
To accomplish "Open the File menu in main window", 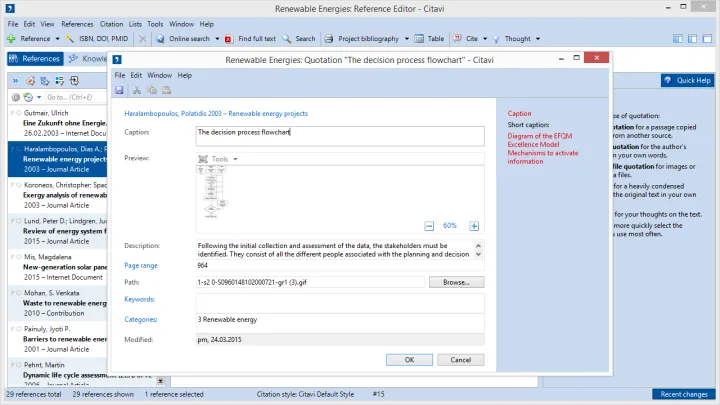I will pos(13,24).
